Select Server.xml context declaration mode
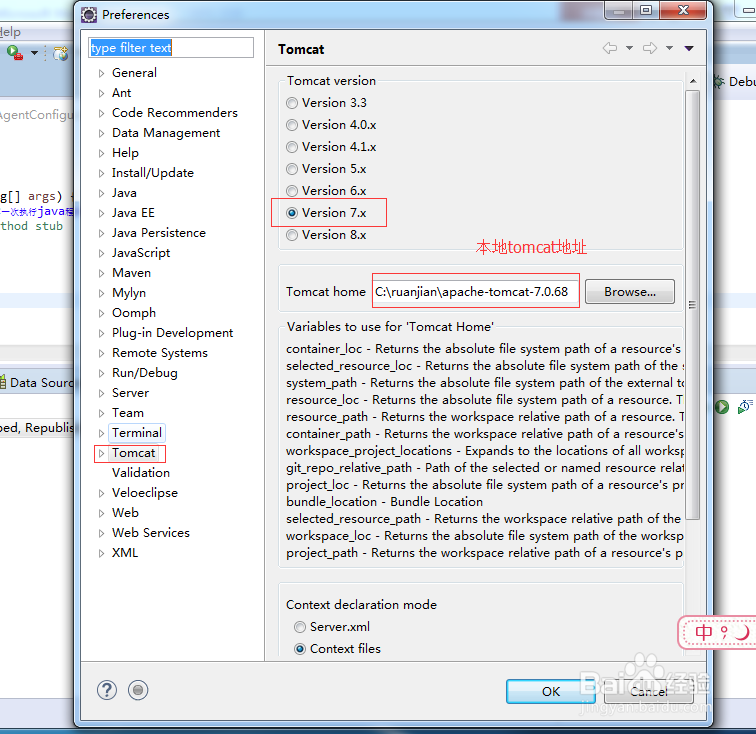Screen dimensions: 756x734 (x=300, y=627)
